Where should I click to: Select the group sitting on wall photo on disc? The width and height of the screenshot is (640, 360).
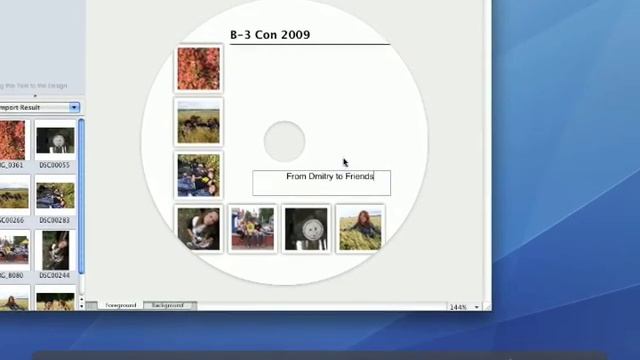click(253, 229)
